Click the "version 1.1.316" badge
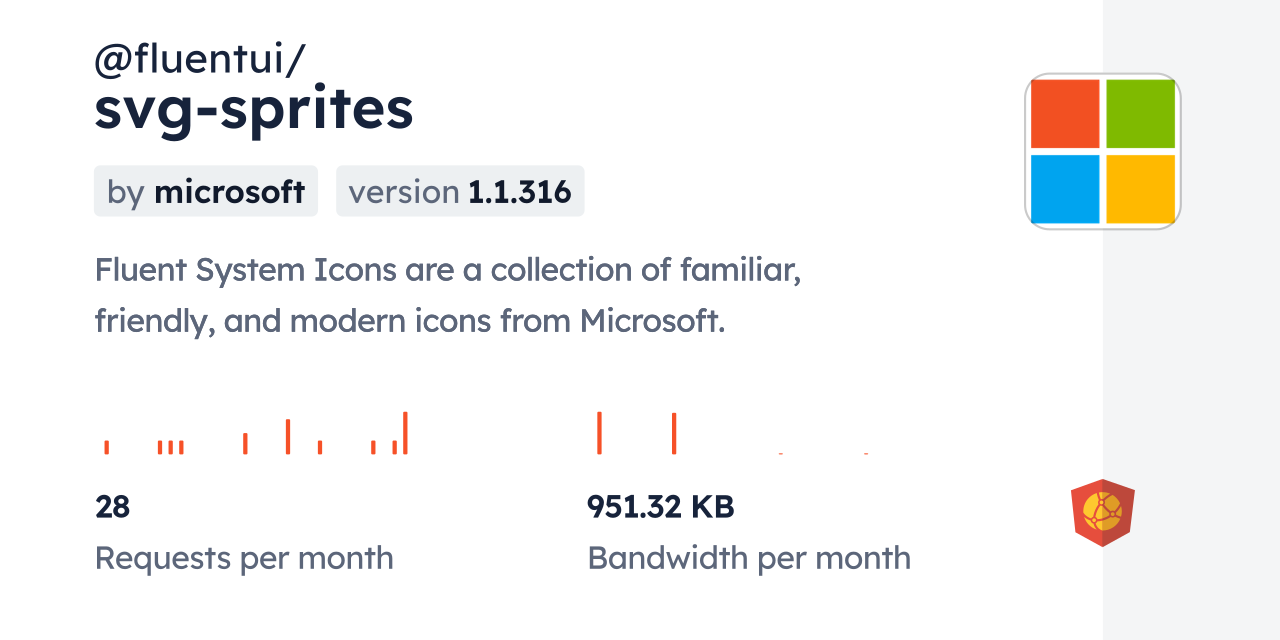 pyautogui.click(x=460, y=191)
